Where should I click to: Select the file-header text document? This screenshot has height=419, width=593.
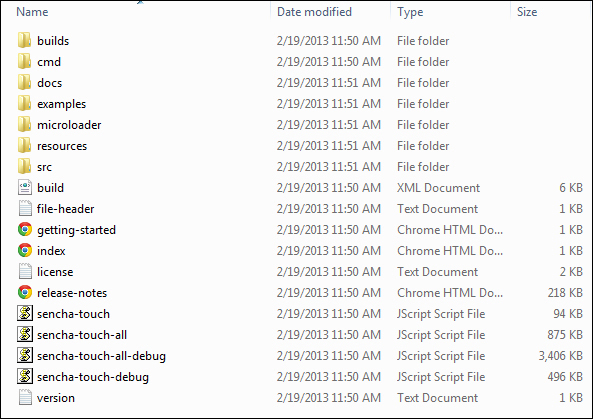pos(65,209)
